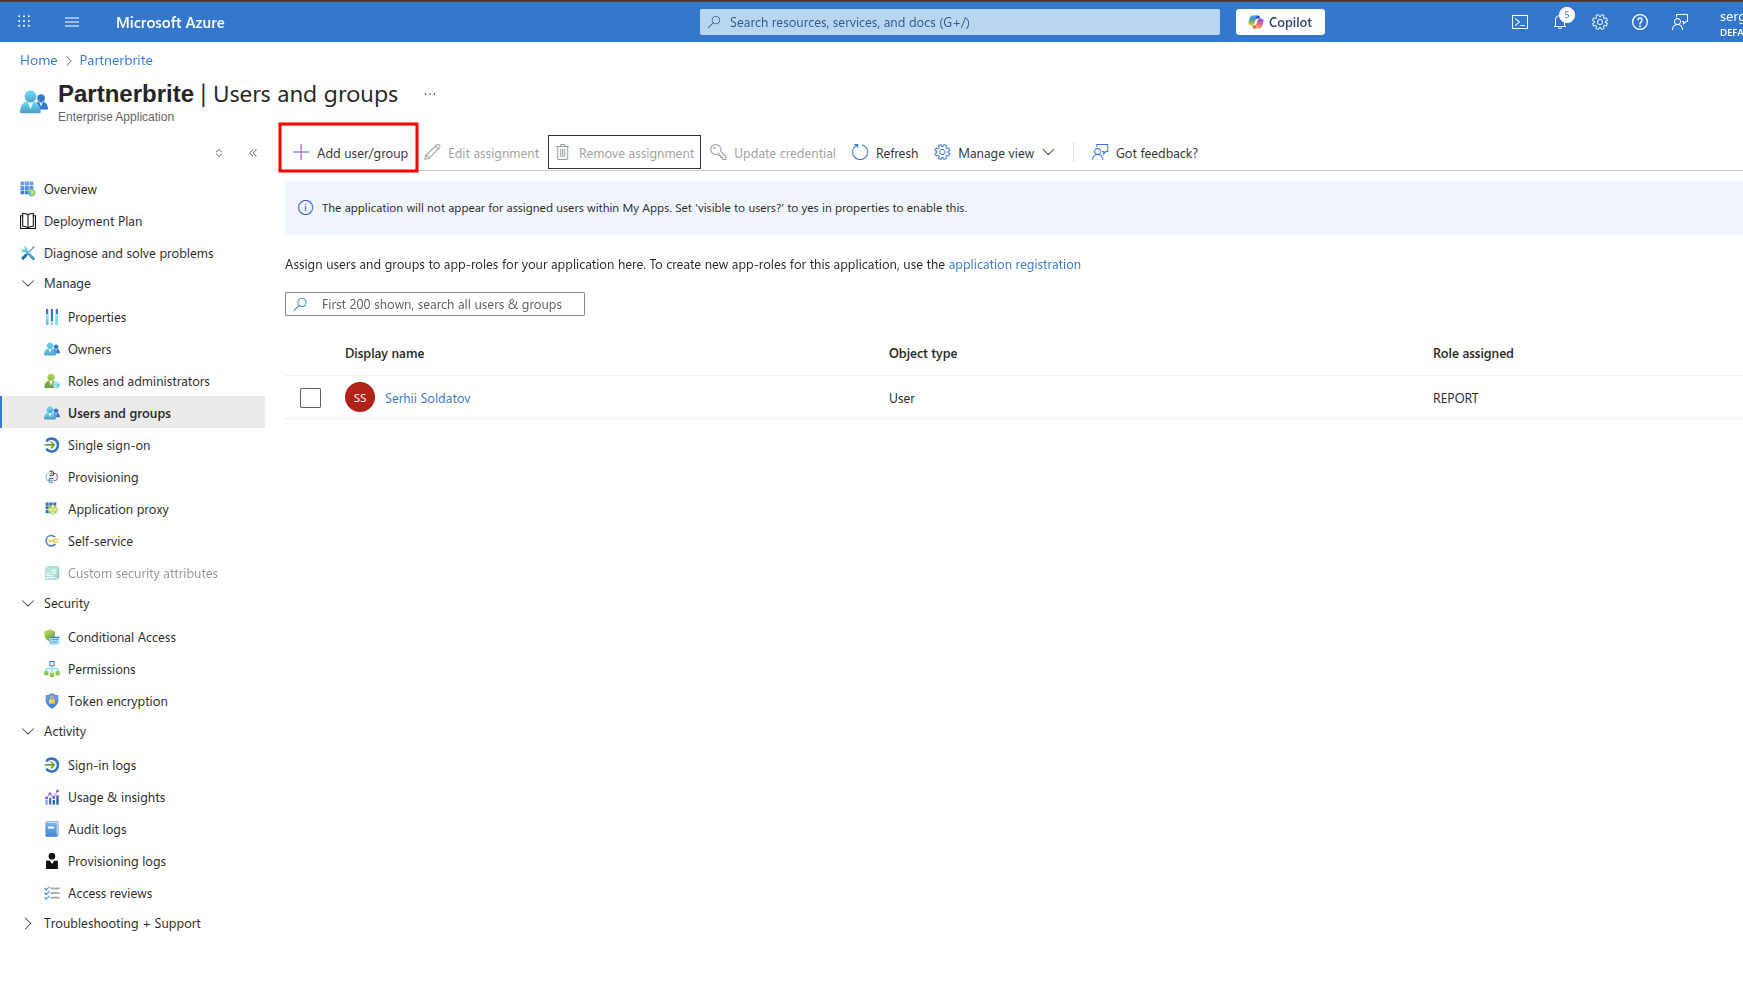Open the Azure app launcher grid icon
This screenshot has width=1743, height=999.
click(24, 22)
